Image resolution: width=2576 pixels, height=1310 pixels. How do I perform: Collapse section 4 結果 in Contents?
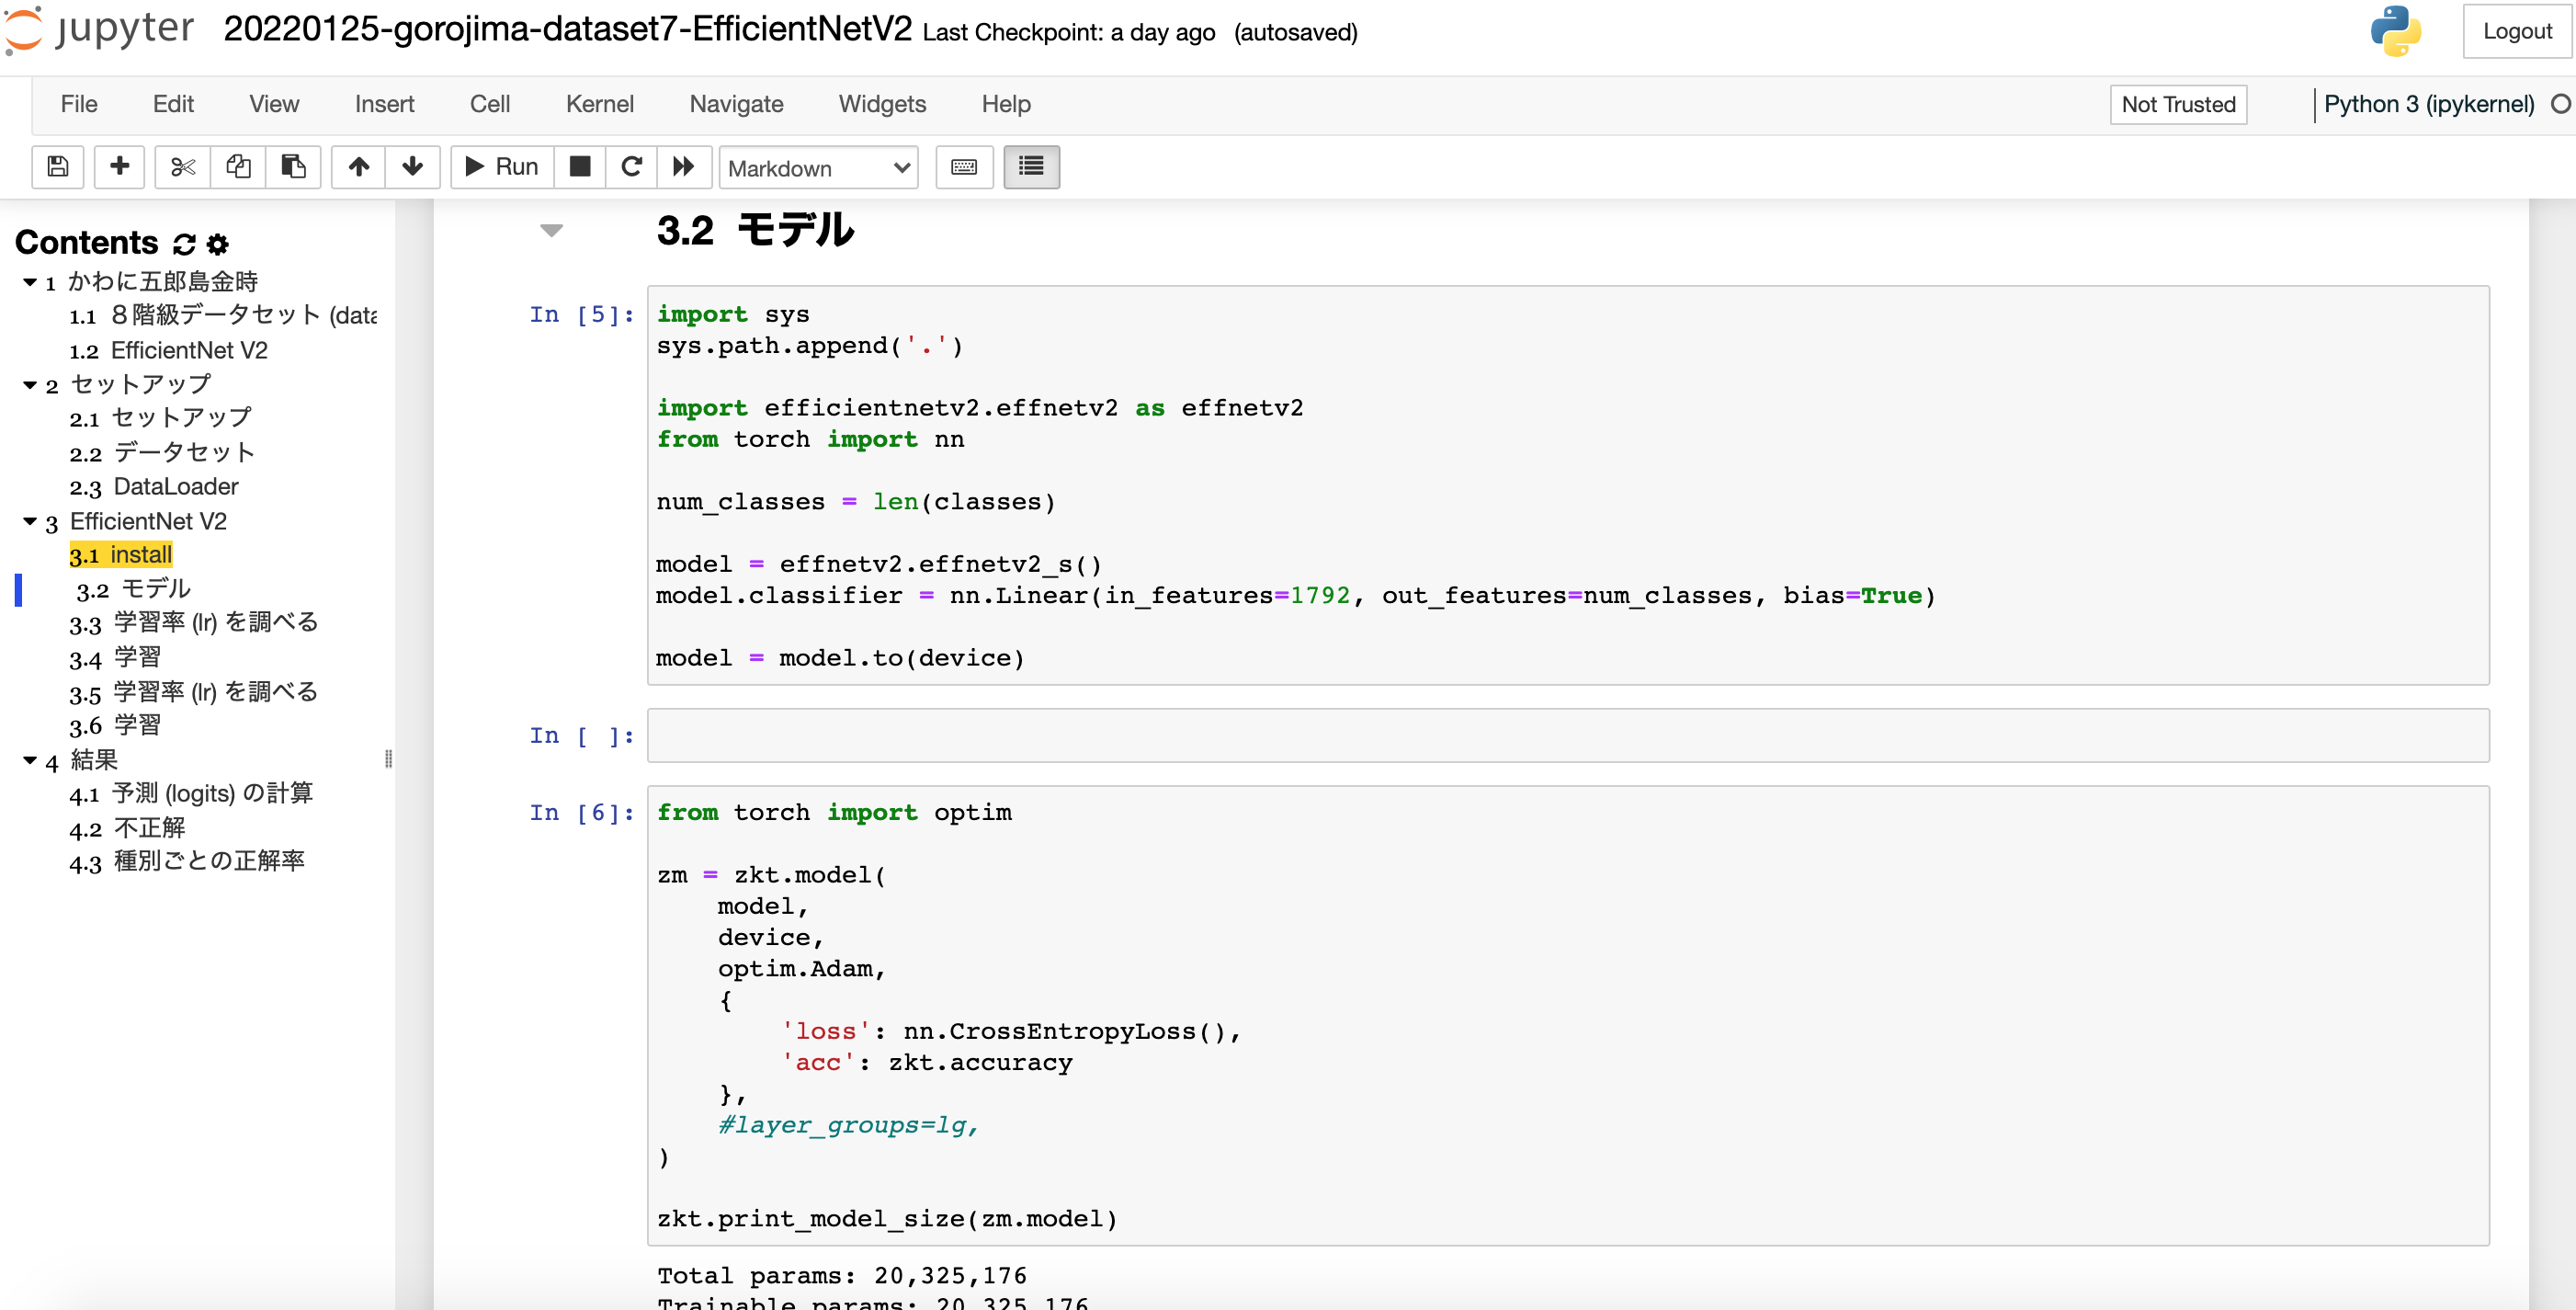tap(30, 761)
